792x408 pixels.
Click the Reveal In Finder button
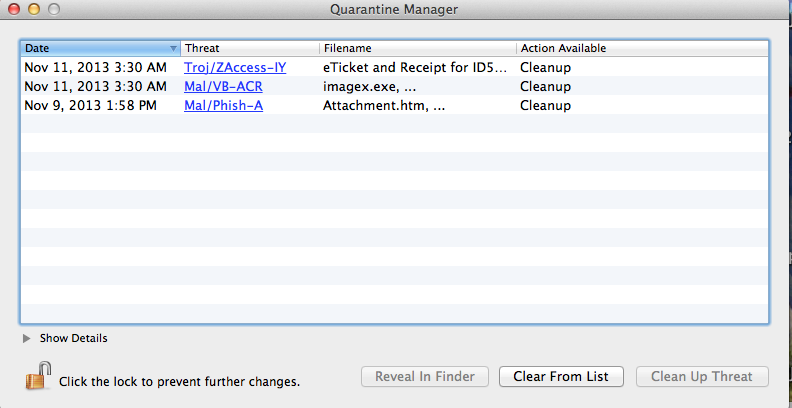coord(425,377)
